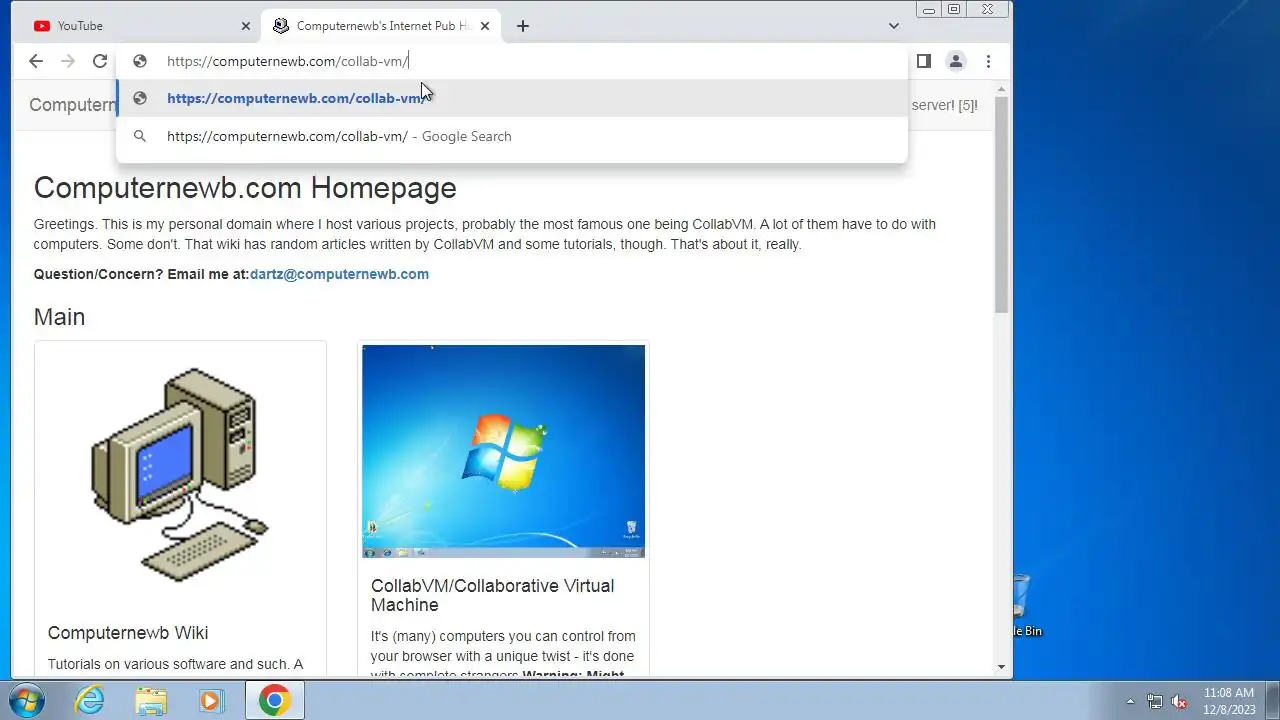The width and height of the screenshot is (1280, 720).
Task: Open a new browser tab
Action: click(x=523, y=26)
